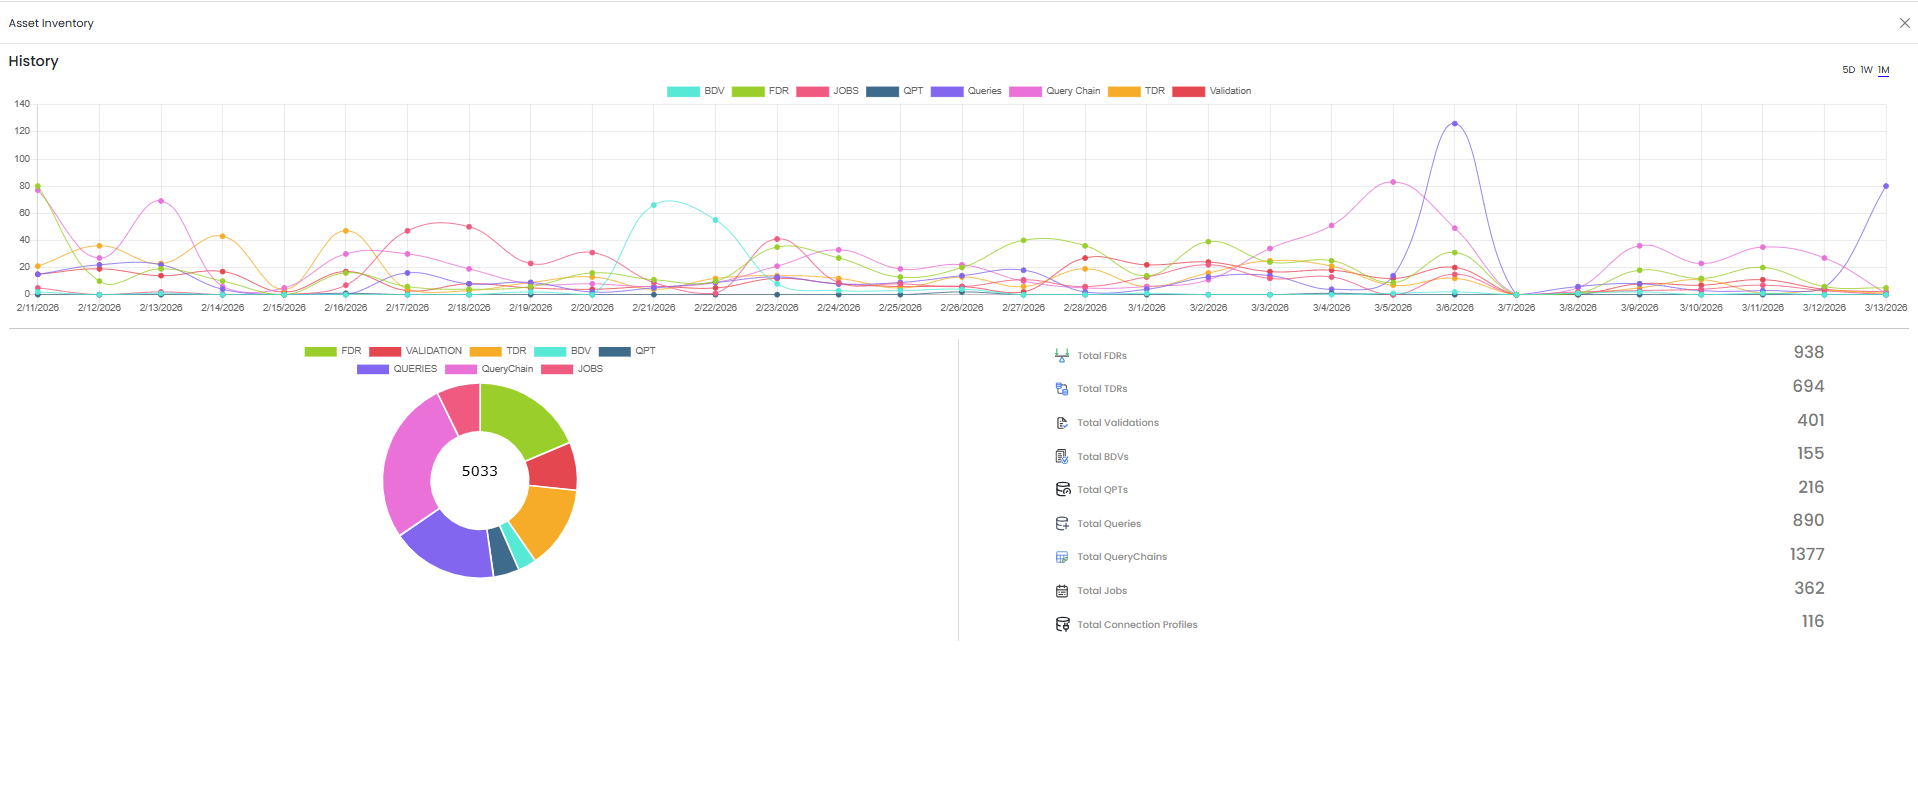Click the QUERIES color swatch in donut legend

[x=372, y=369]
